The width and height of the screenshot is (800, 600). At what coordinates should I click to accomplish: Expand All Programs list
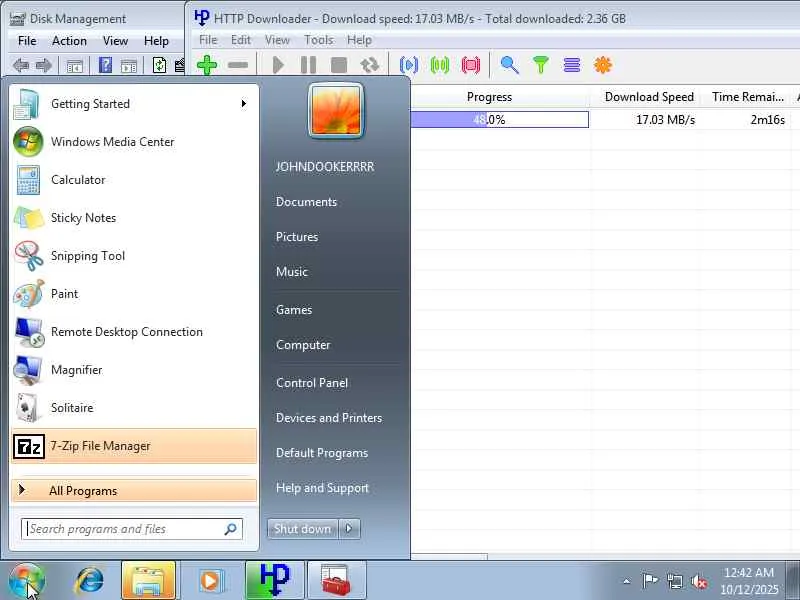tap(134, 491)
